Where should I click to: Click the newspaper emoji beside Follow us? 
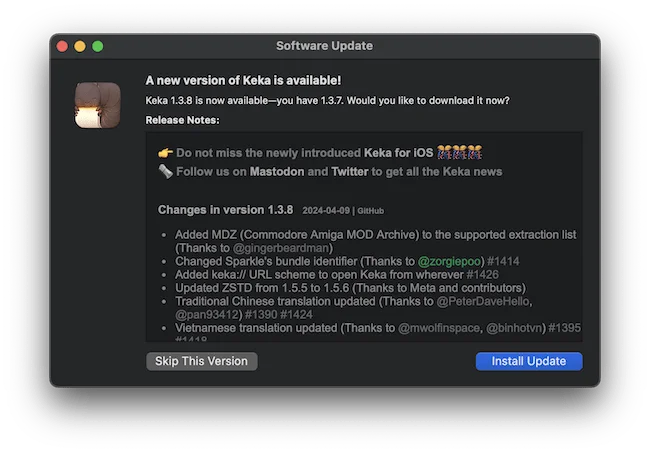(x=166, y=171)
